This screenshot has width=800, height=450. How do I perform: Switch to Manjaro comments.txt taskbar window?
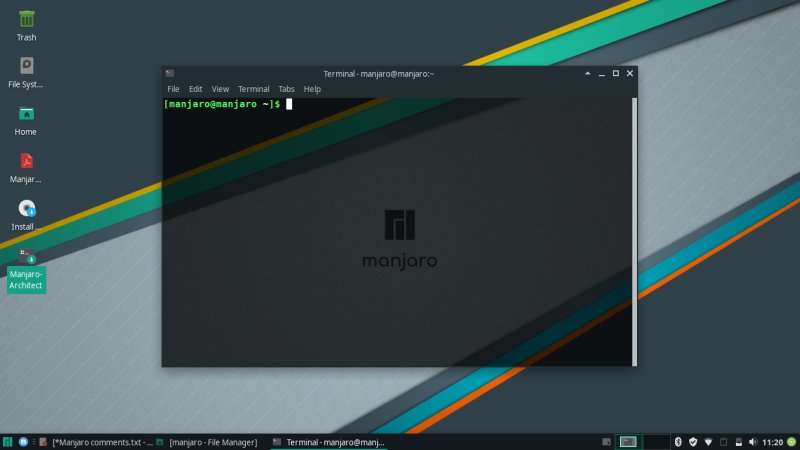96,442
